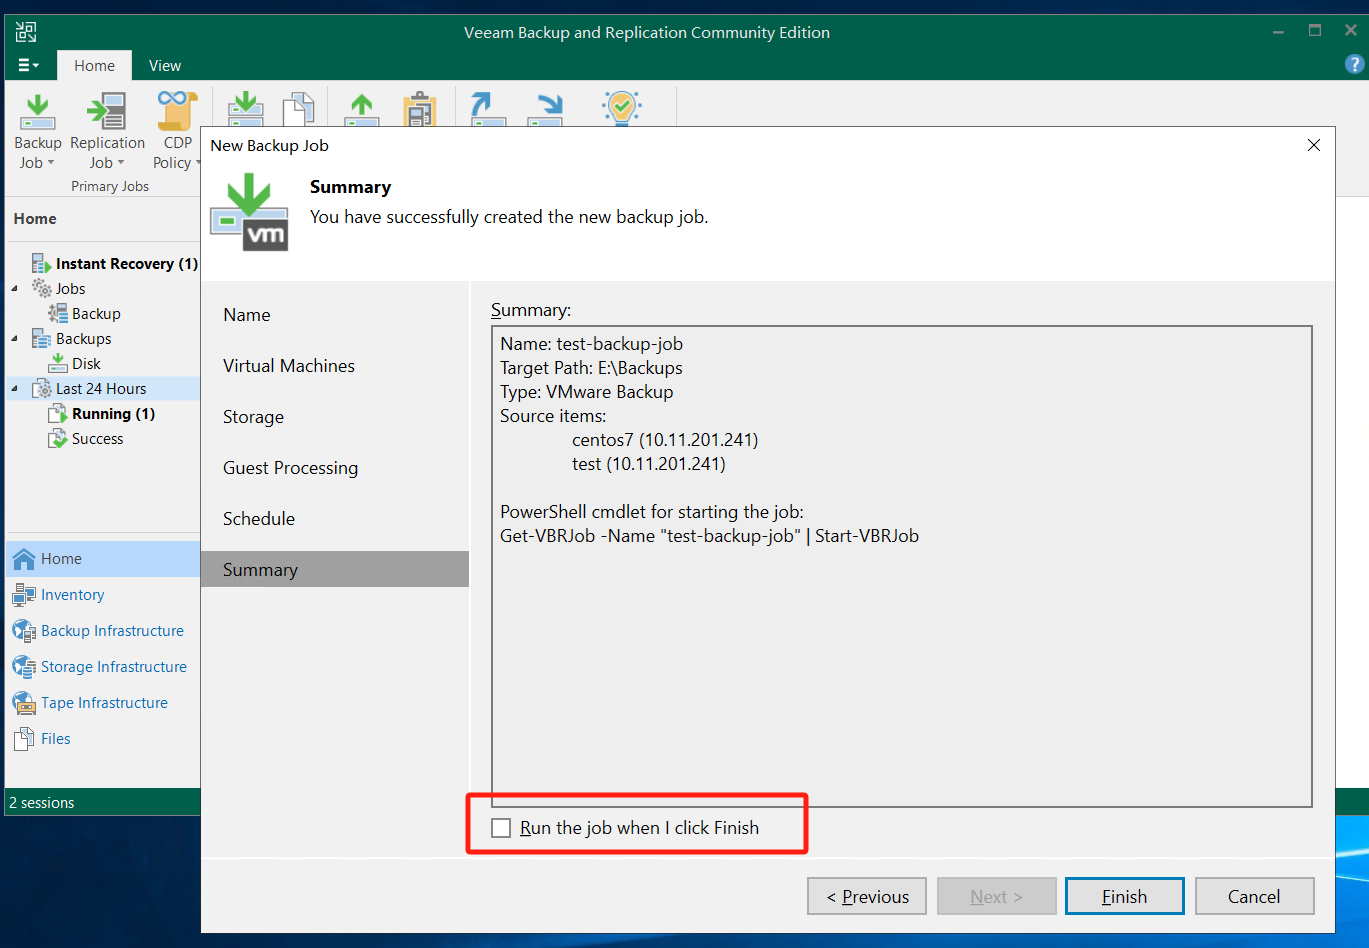1369x948 pixels.
Task: Click the Inventory icon in the navigation pane
Action: point(24,595)
